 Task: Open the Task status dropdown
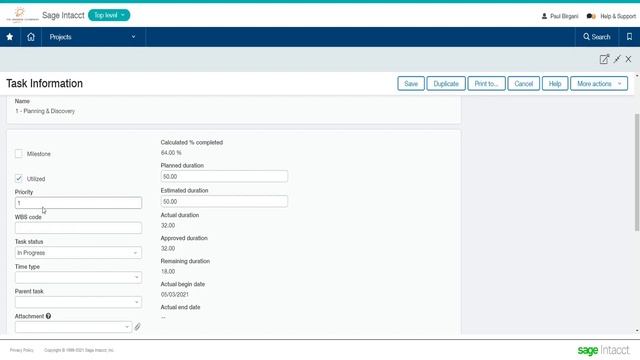pos(78,253)
